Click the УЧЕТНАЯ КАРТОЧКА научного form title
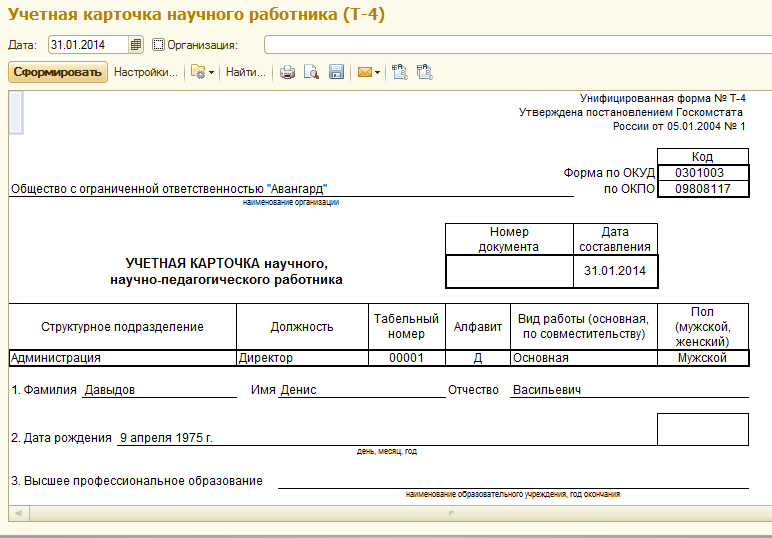The image size is (772, 538). point(226,272)
